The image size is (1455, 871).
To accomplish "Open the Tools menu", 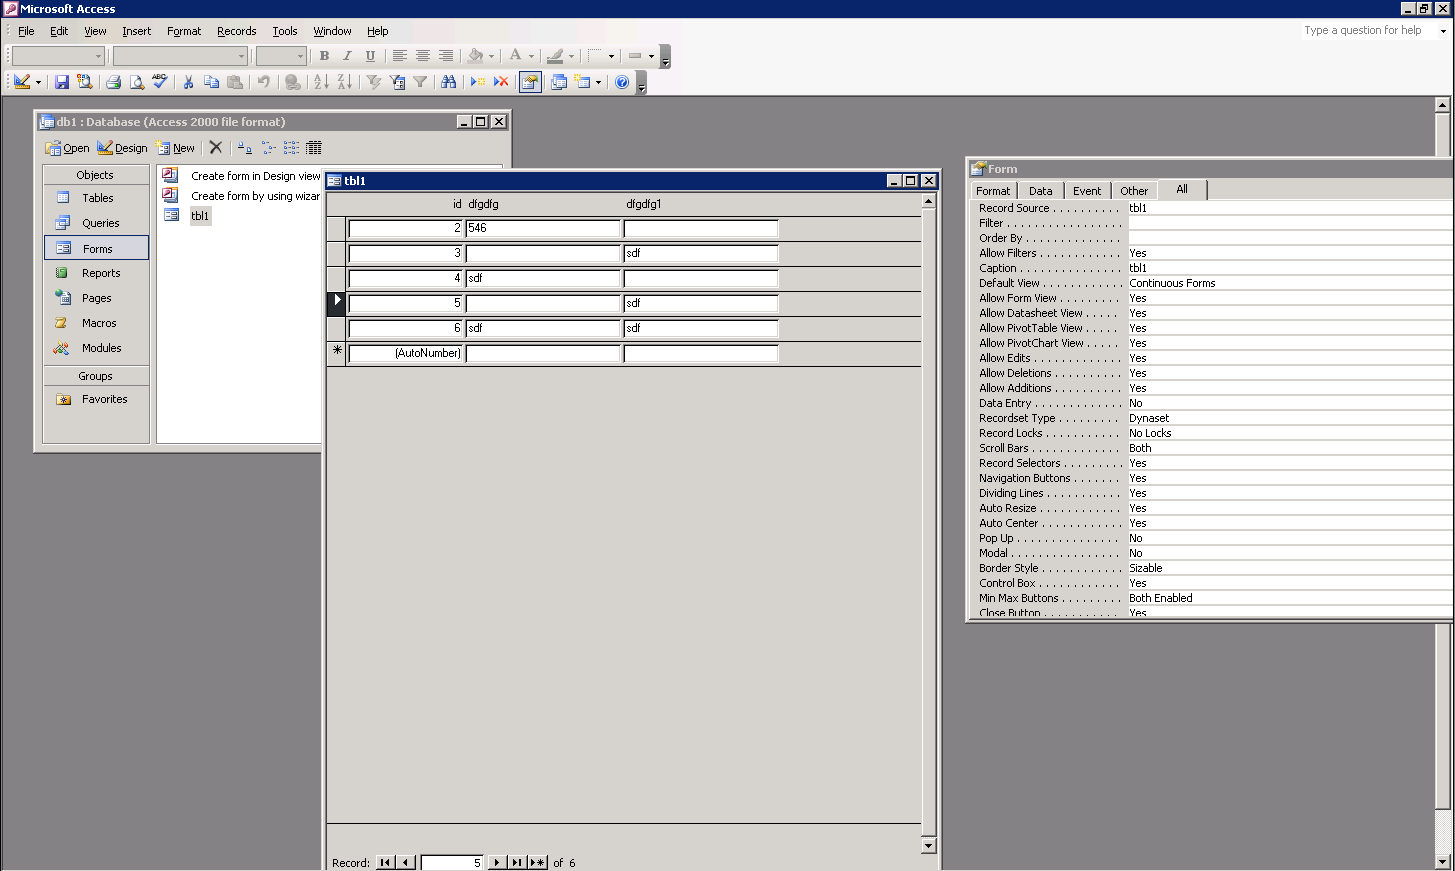I will (285, 31).
